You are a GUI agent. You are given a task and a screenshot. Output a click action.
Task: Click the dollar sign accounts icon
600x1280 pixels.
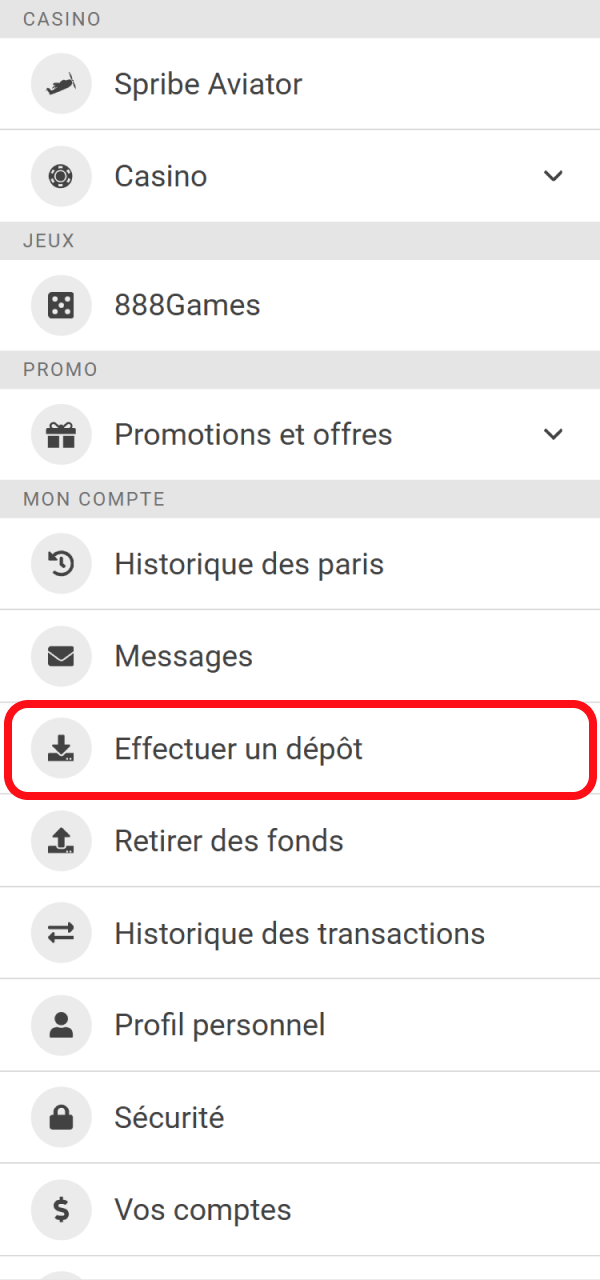61,1210
